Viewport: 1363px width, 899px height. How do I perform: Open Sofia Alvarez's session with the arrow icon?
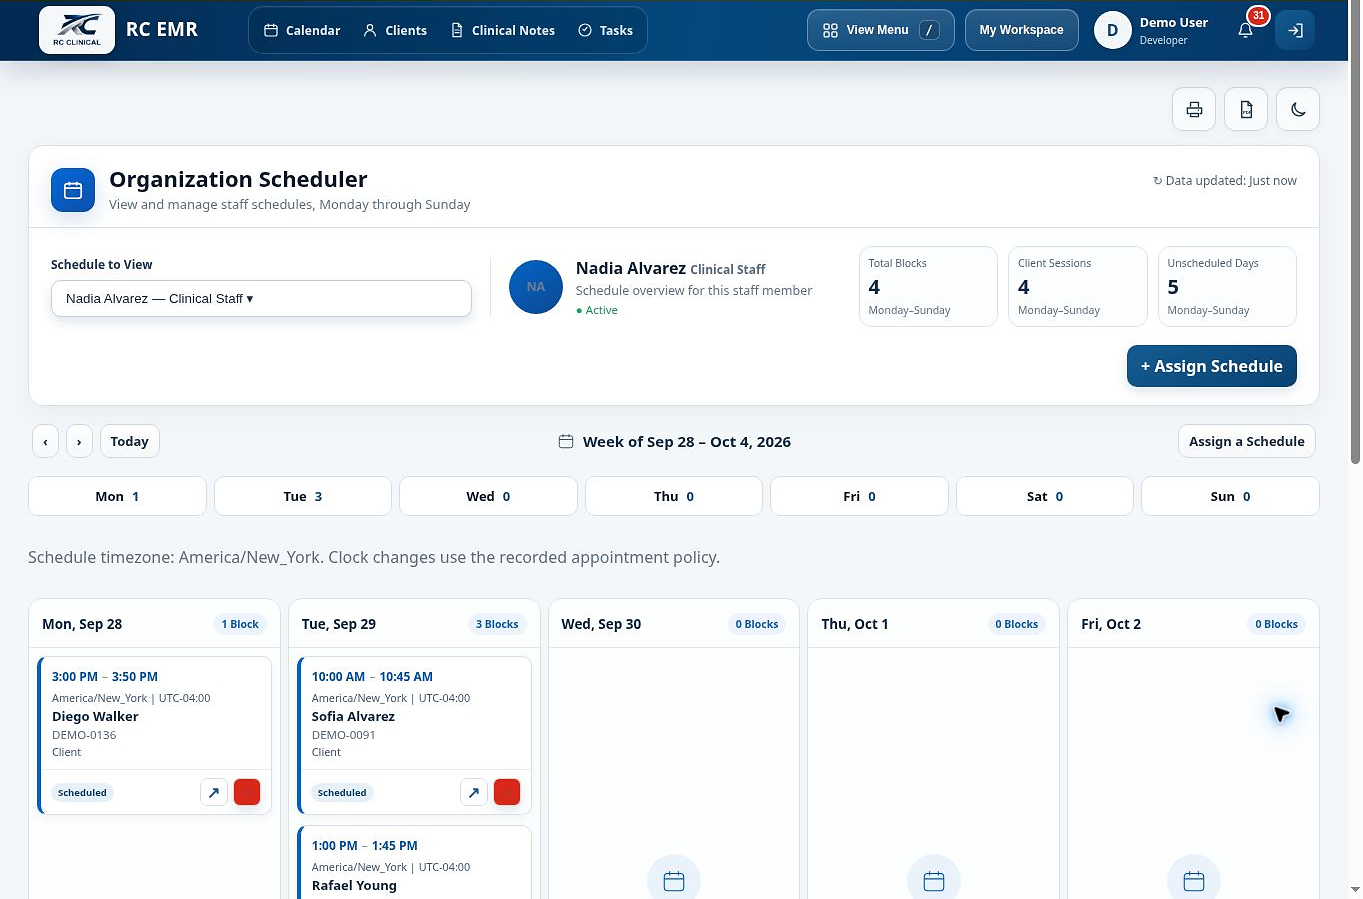(474, 792)
